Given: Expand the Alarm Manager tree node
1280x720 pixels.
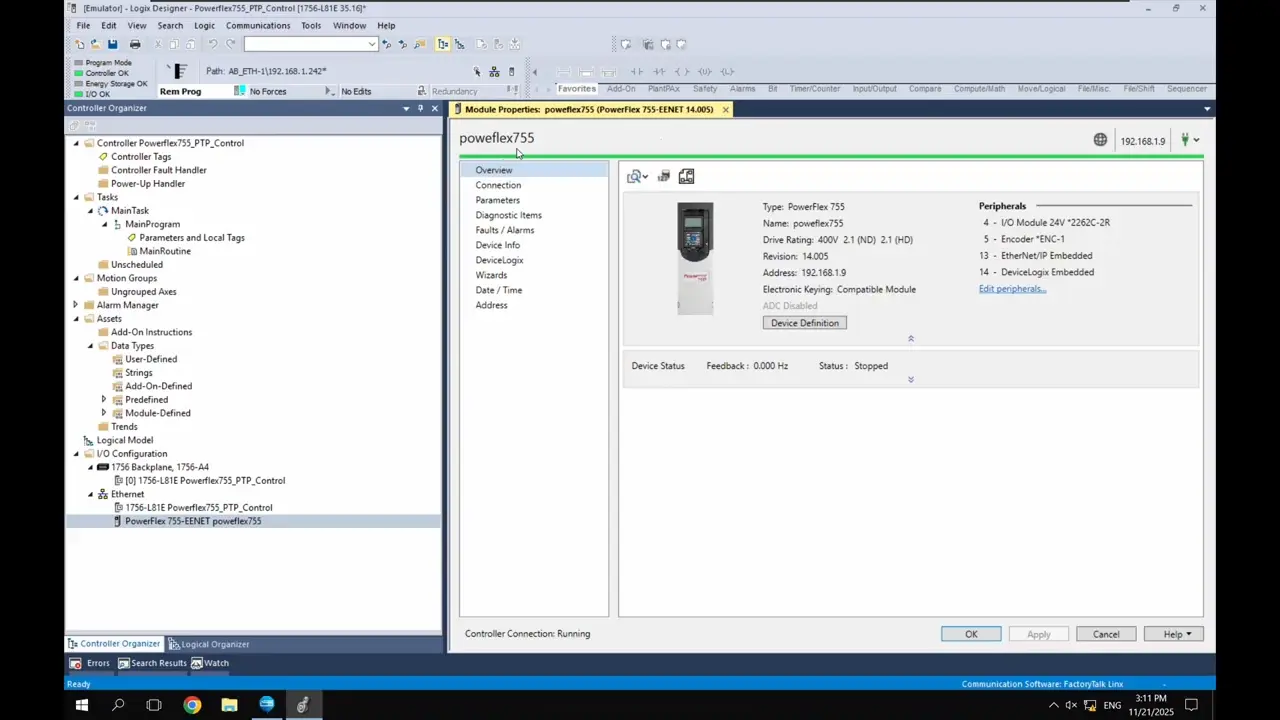Looking at the screenshot, I should (x=76, y=305).
